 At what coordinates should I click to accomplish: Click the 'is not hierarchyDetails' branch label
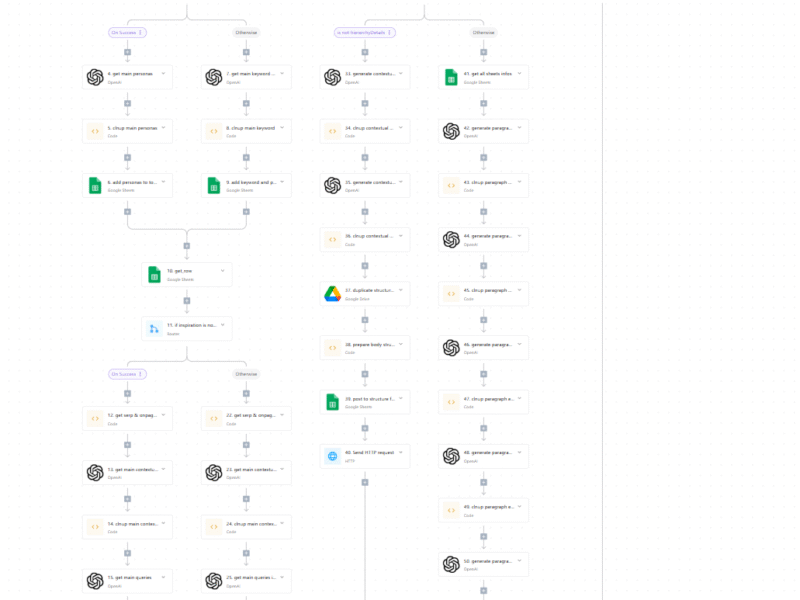coord(363,32)
